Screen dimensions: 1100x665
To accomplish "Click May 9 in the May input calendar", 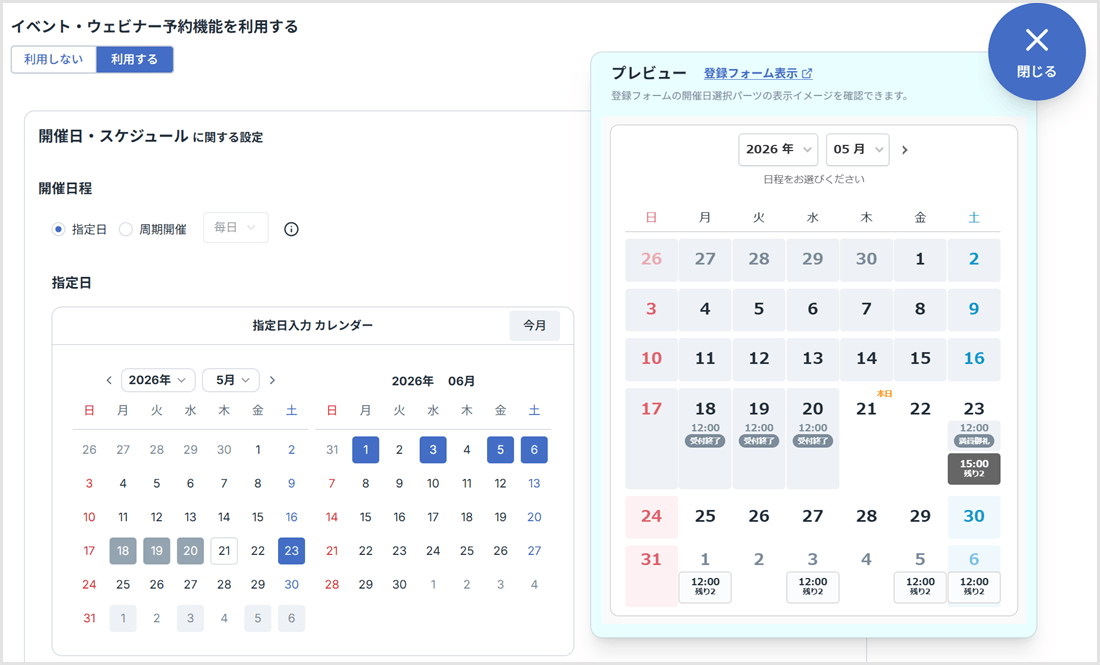I will pos(292,483).
